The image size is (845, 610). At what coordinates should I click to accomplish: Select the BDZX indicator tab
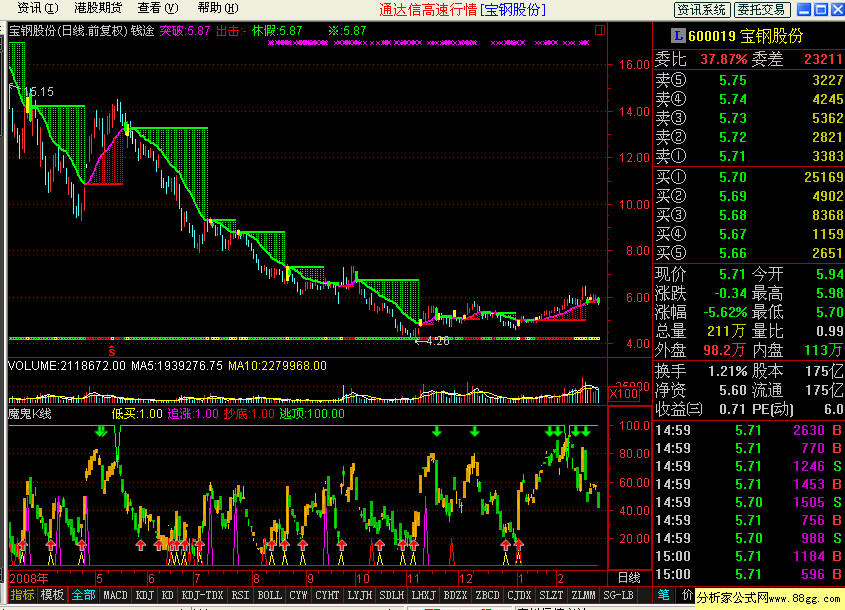point(455,595)
